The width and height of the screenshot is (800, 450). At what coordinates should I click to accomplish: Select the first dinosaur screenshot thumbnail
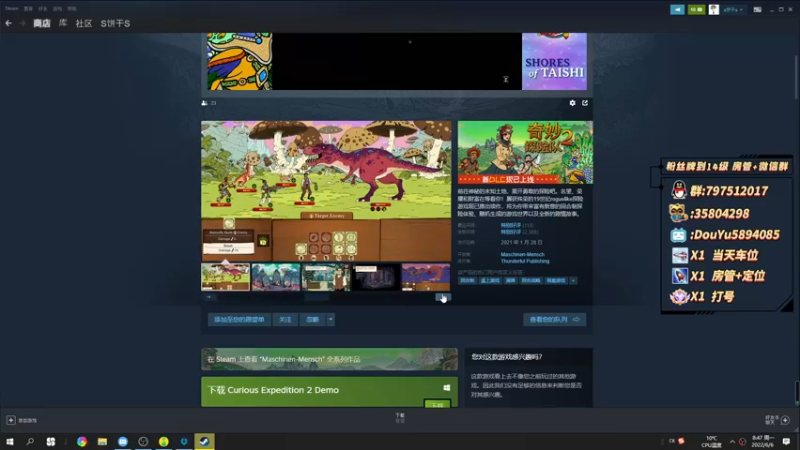click(226, 277)
